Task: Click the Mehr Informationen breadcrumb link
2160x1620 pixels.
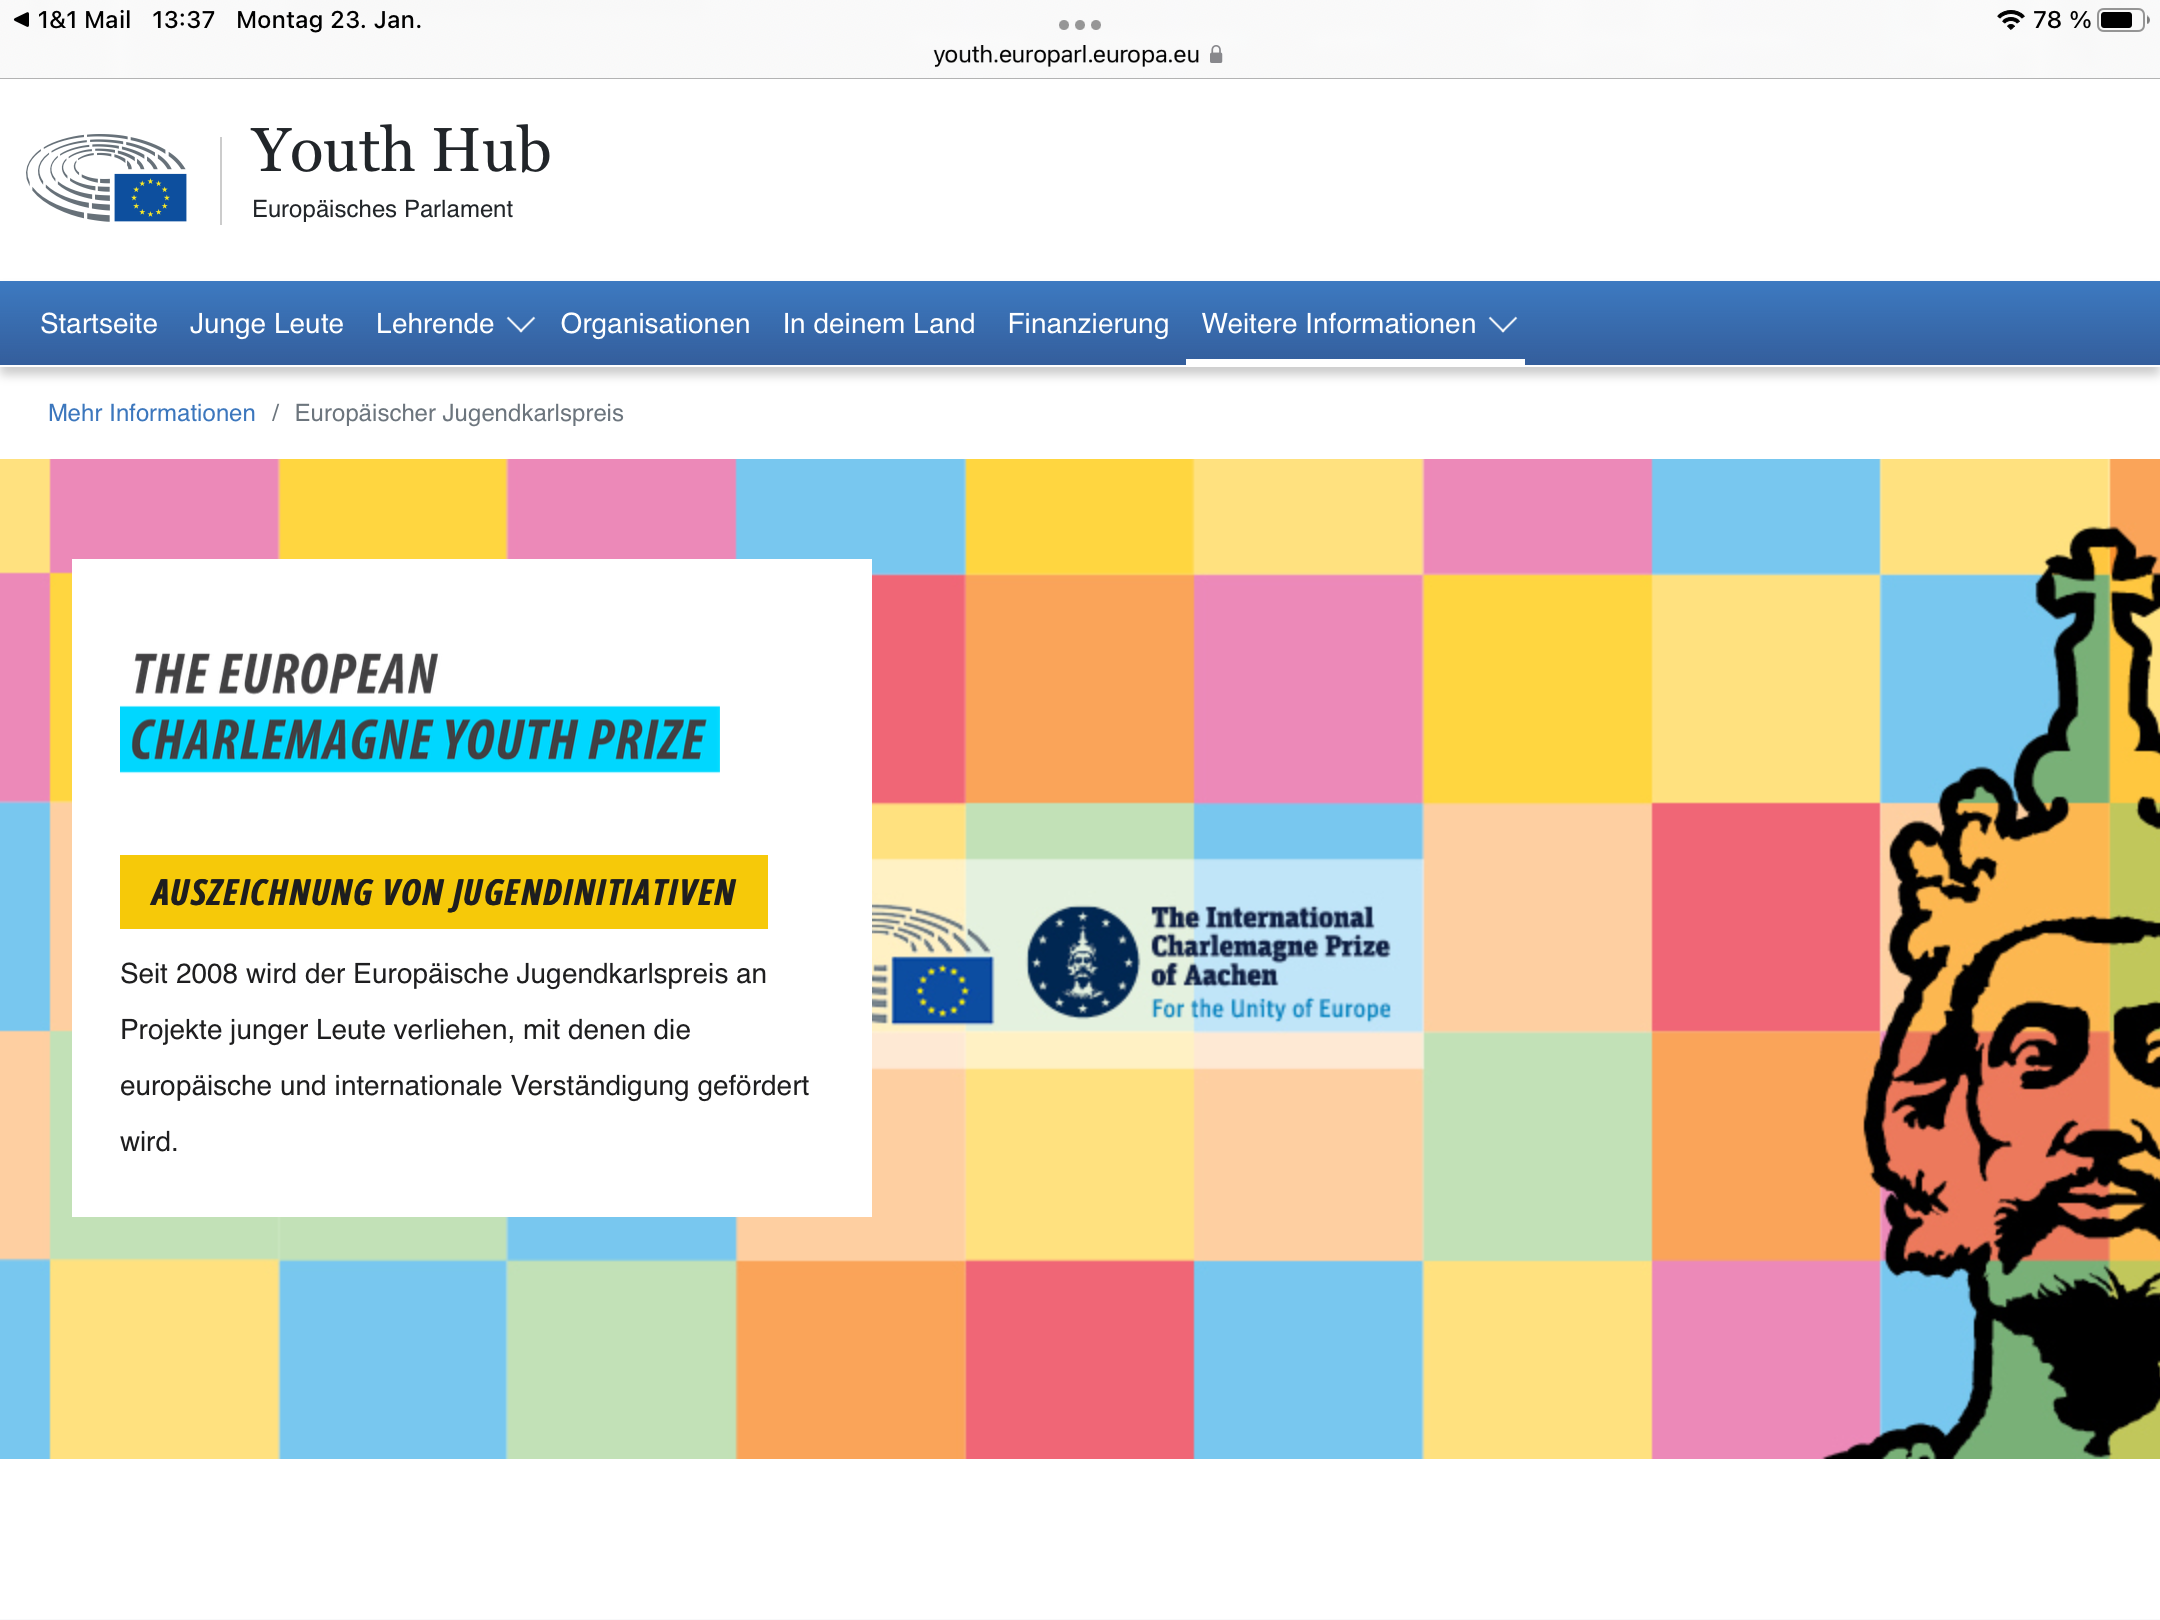Action: [x=151, y=413]
